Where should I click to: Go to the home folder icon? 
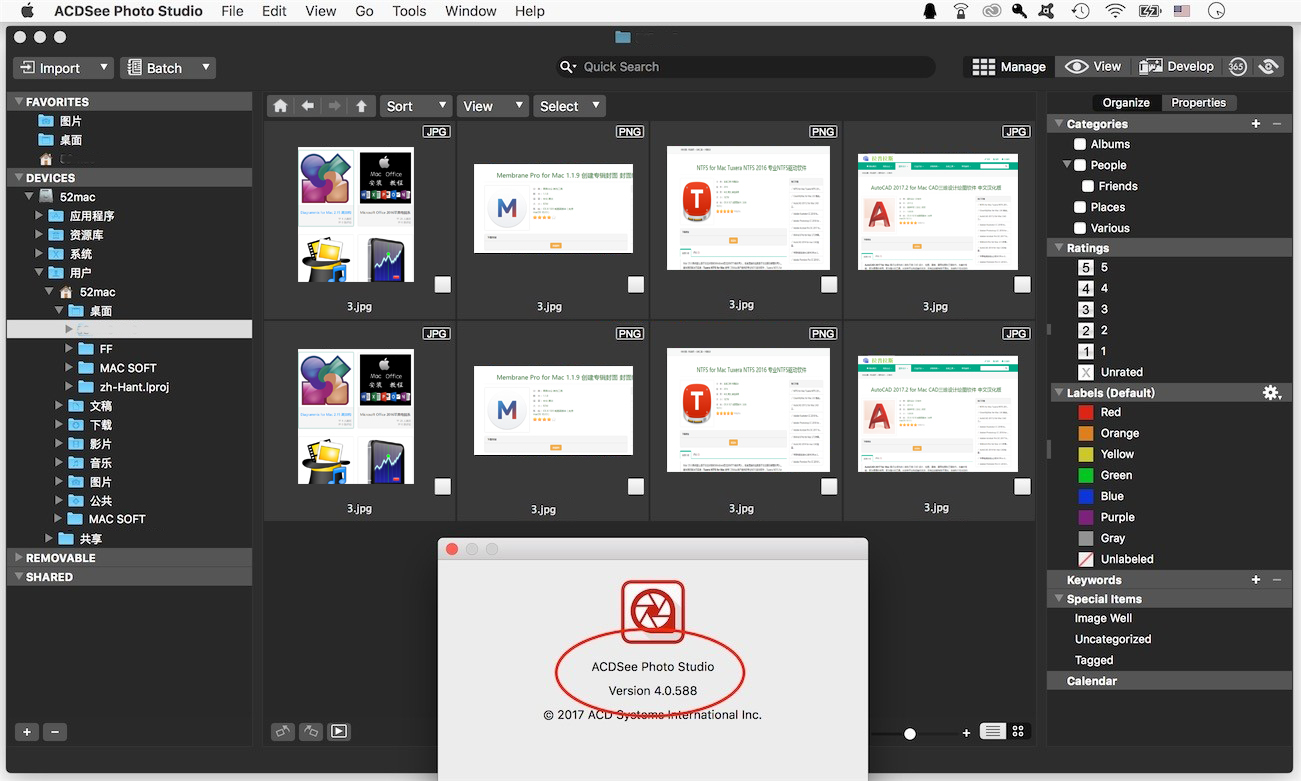(x=281, y=106)
